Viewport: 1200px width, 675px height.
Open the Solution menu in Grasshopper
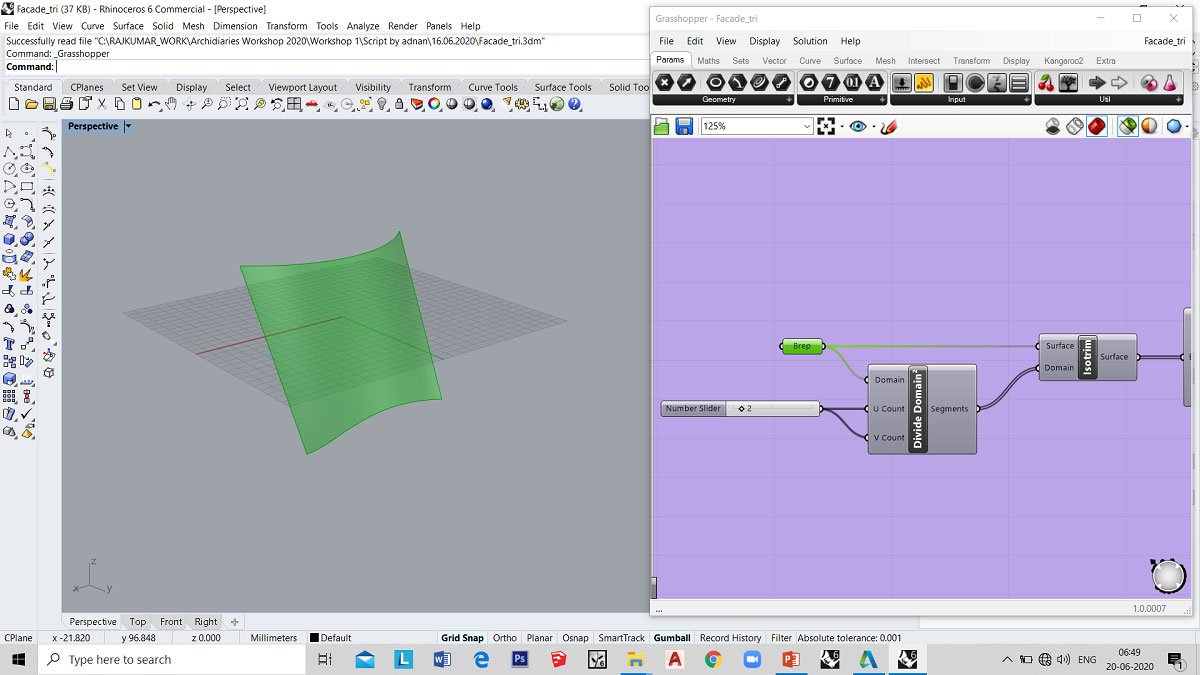[809, 41]
